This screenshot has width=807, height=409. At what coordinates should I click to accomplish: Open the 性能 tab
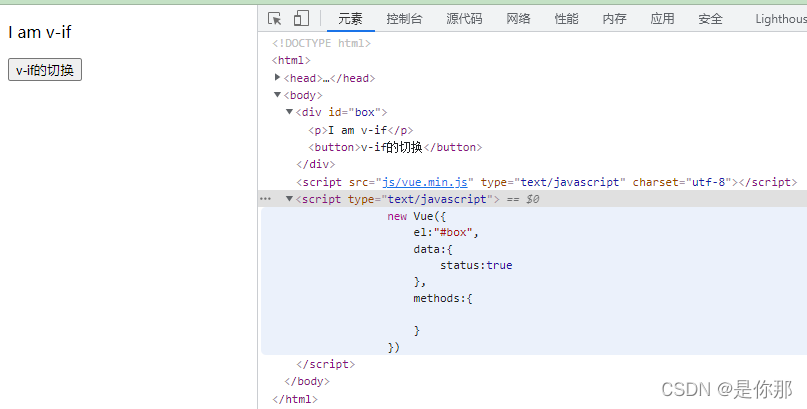tap(566, 19)
